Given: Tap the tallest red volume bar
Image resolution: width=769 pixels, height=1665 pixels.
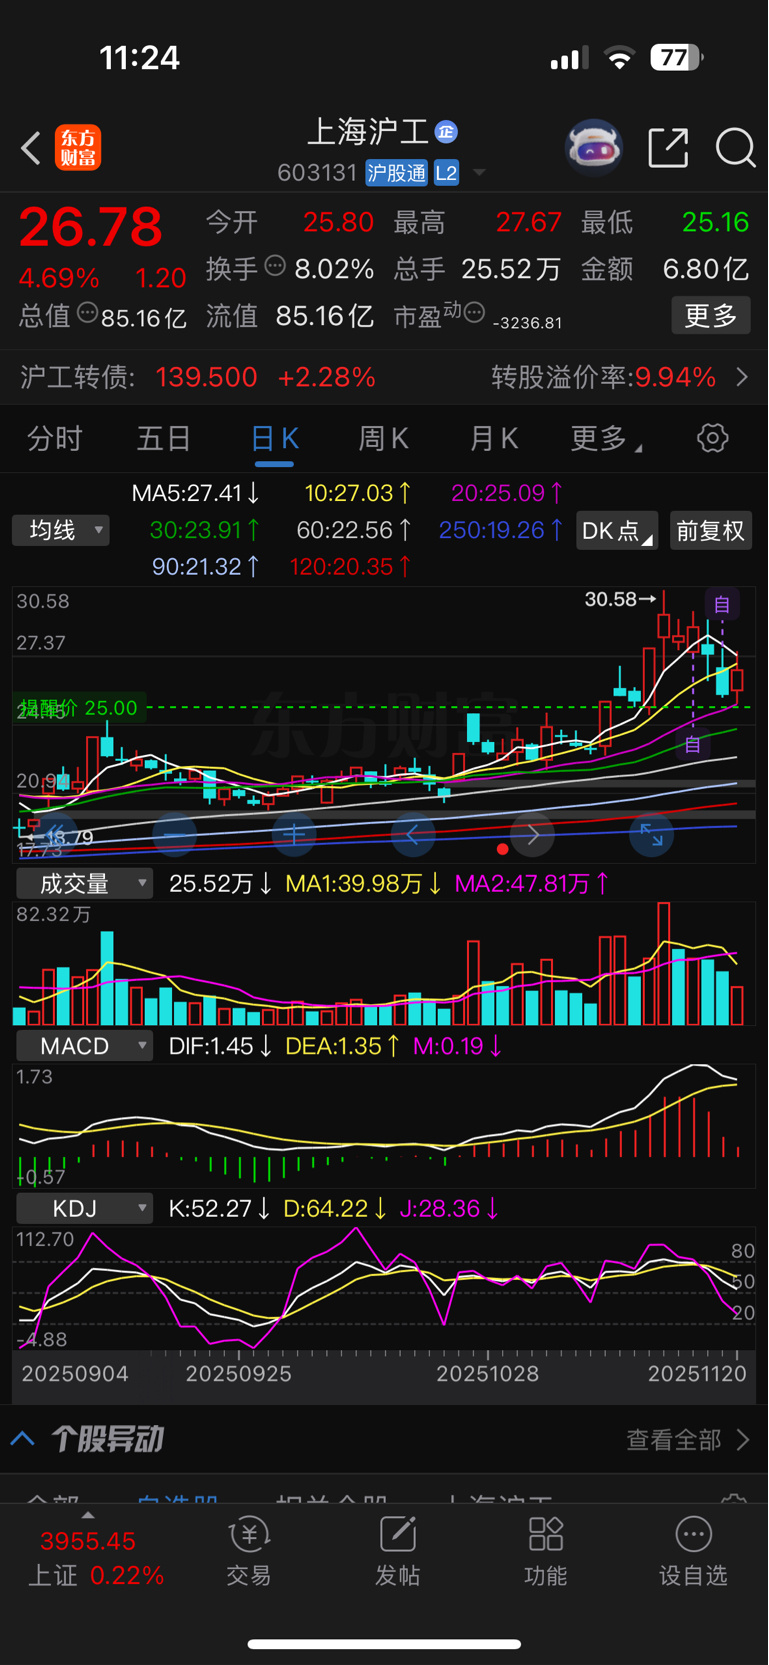Looking at the screenshot, I should coord(663,963).
